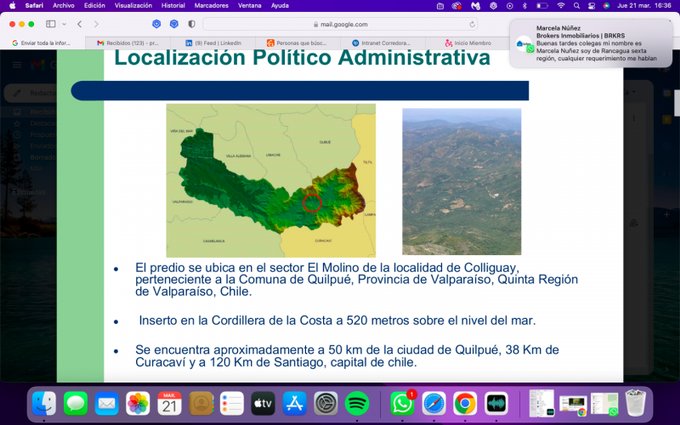Image resolution: width=680 pixels, height=425 pixels.
Task: Open the Wi-Fi status menu
Action: [561, 6]
